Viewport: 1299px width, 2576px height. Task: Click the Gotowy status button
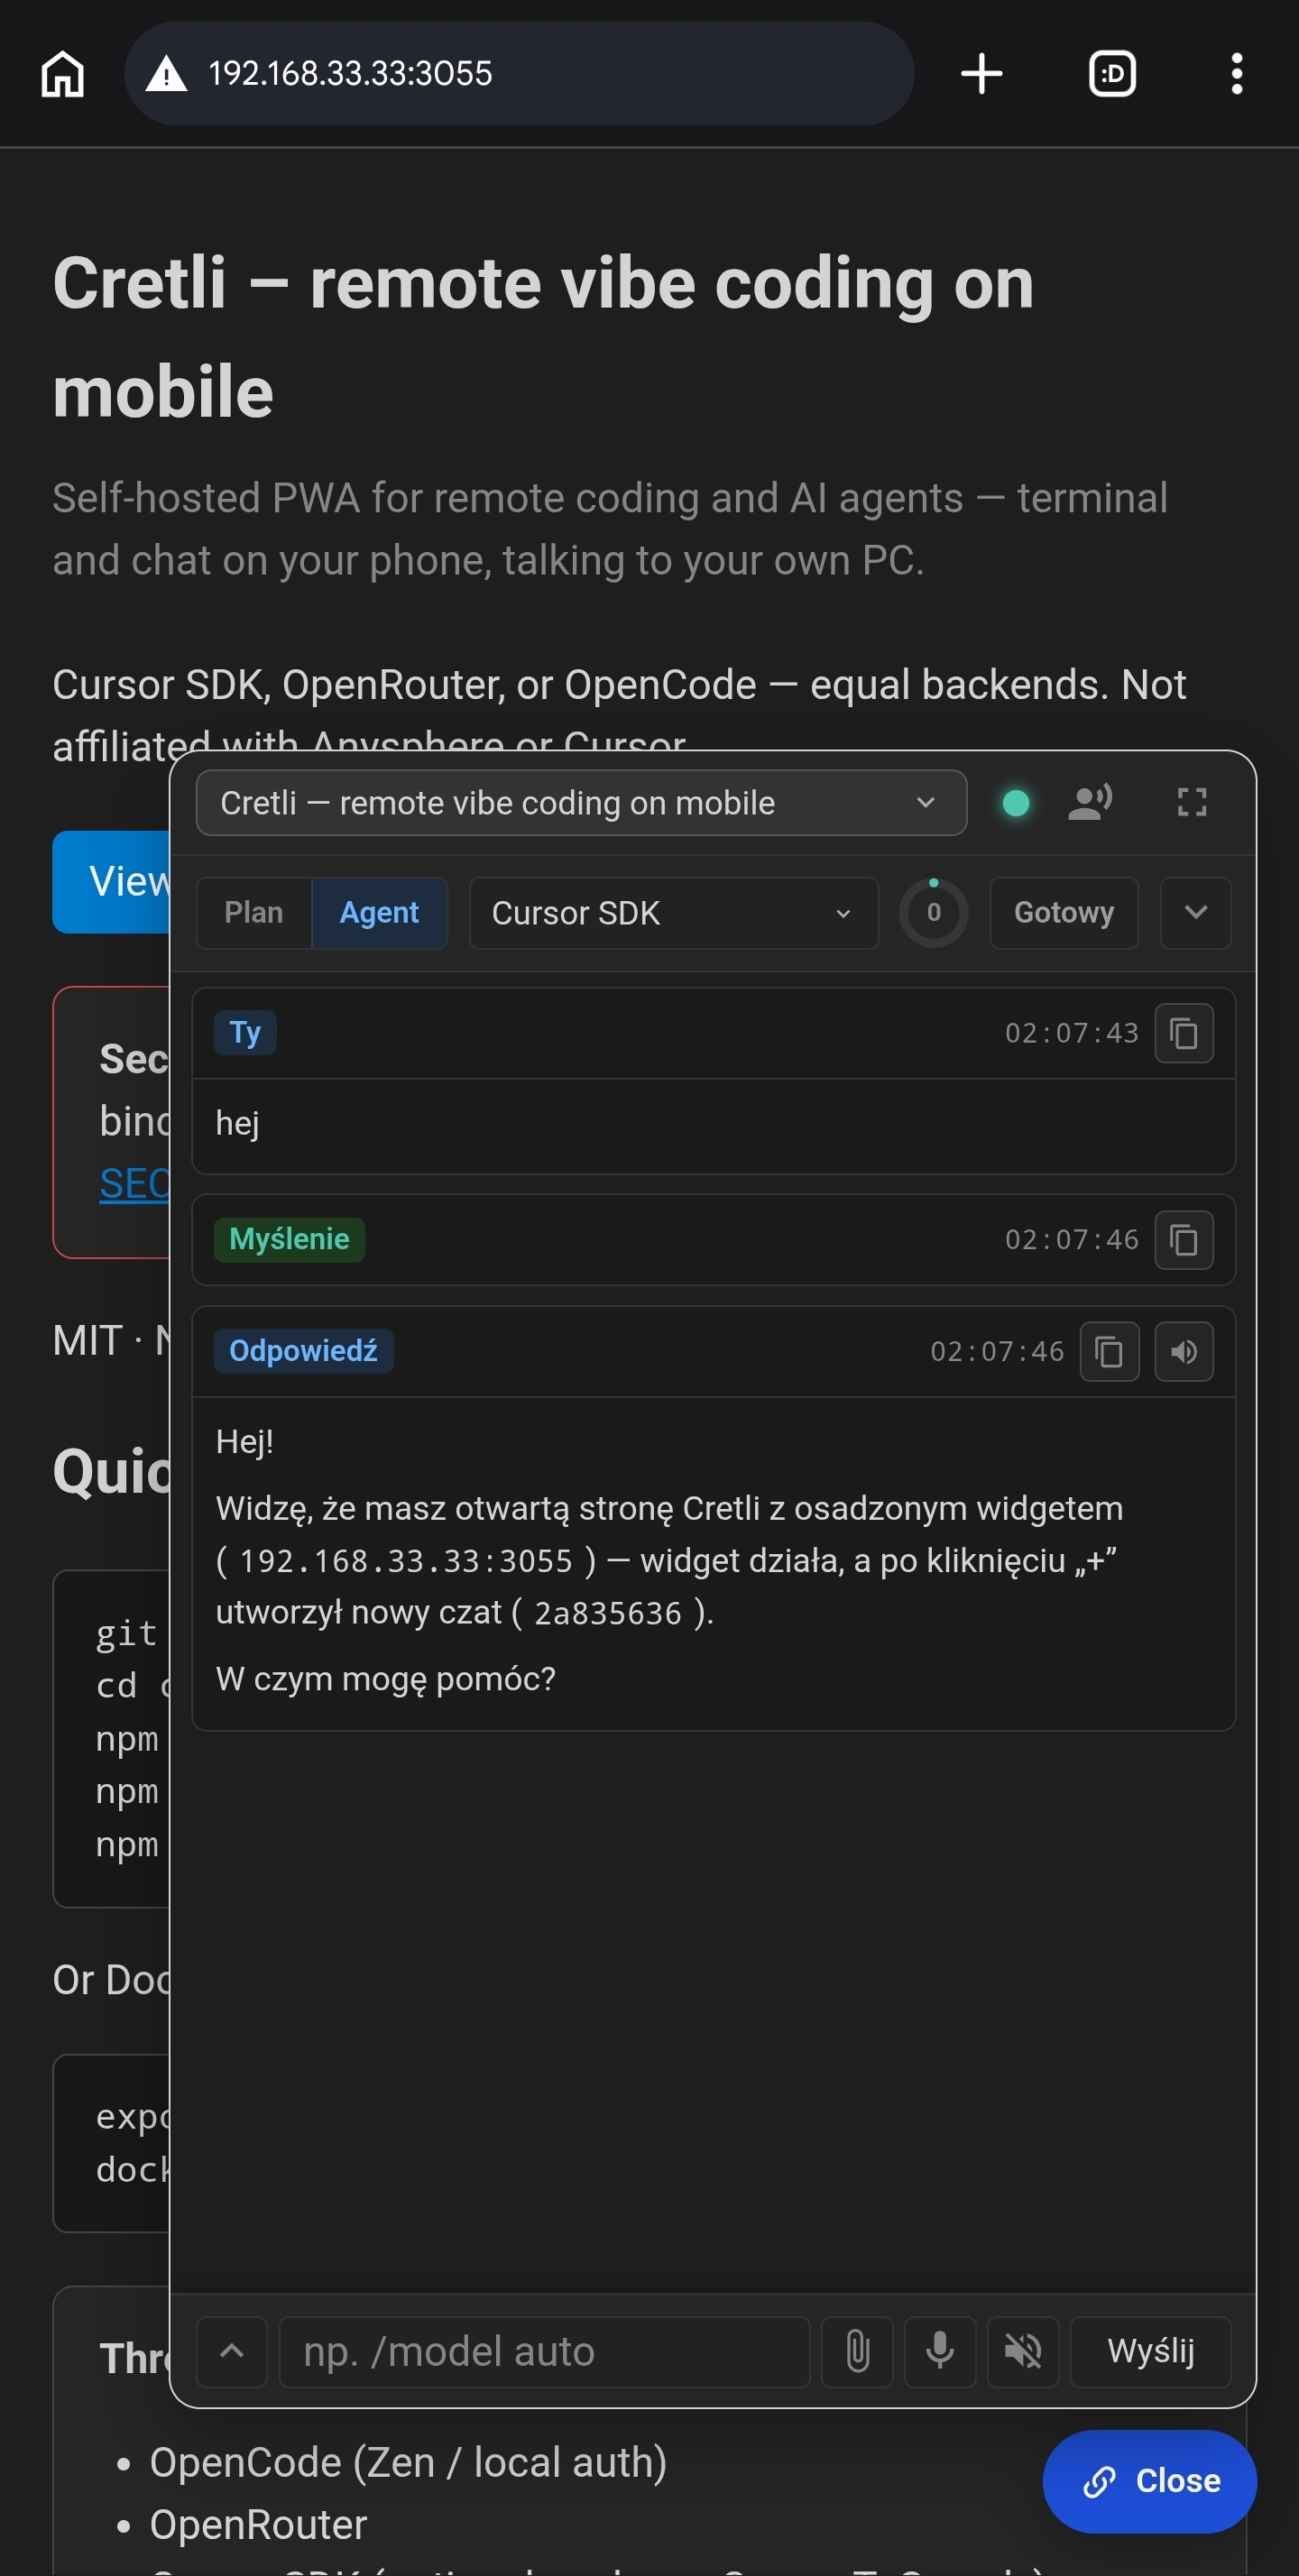pos(1064,913)
